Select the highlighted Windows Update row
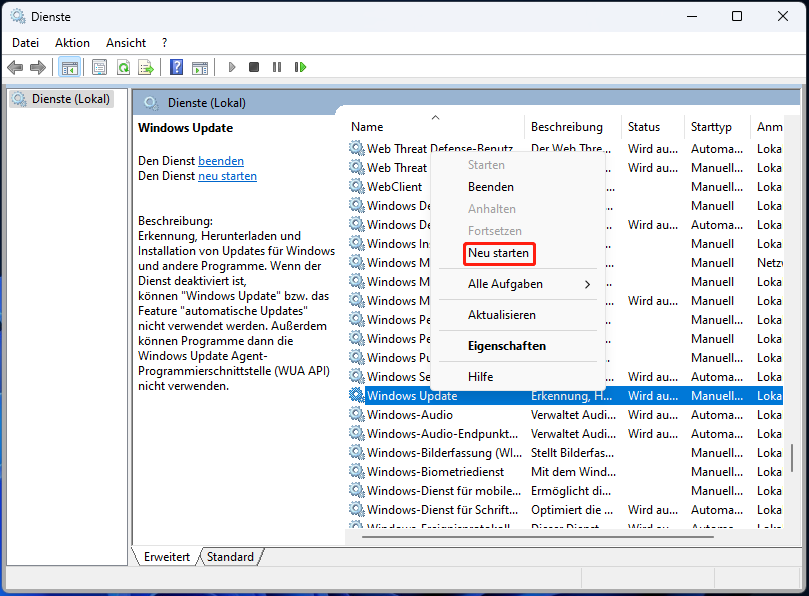 coord(565,395)
